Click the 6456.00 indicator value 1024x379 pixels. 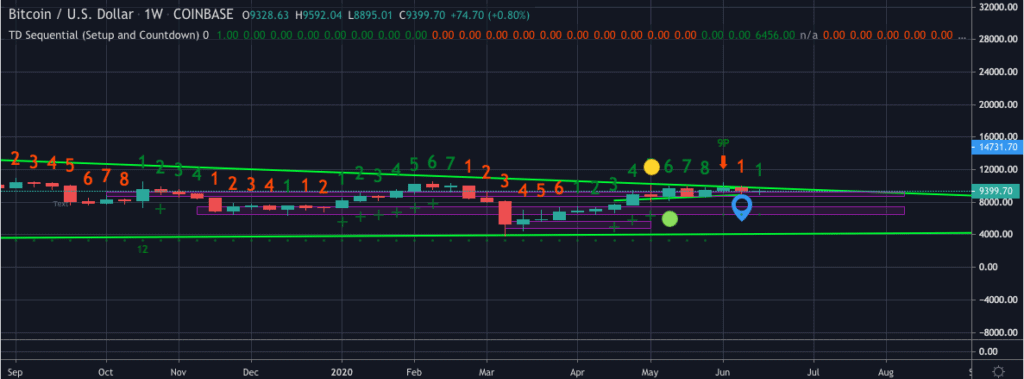(x=775, y=35)
